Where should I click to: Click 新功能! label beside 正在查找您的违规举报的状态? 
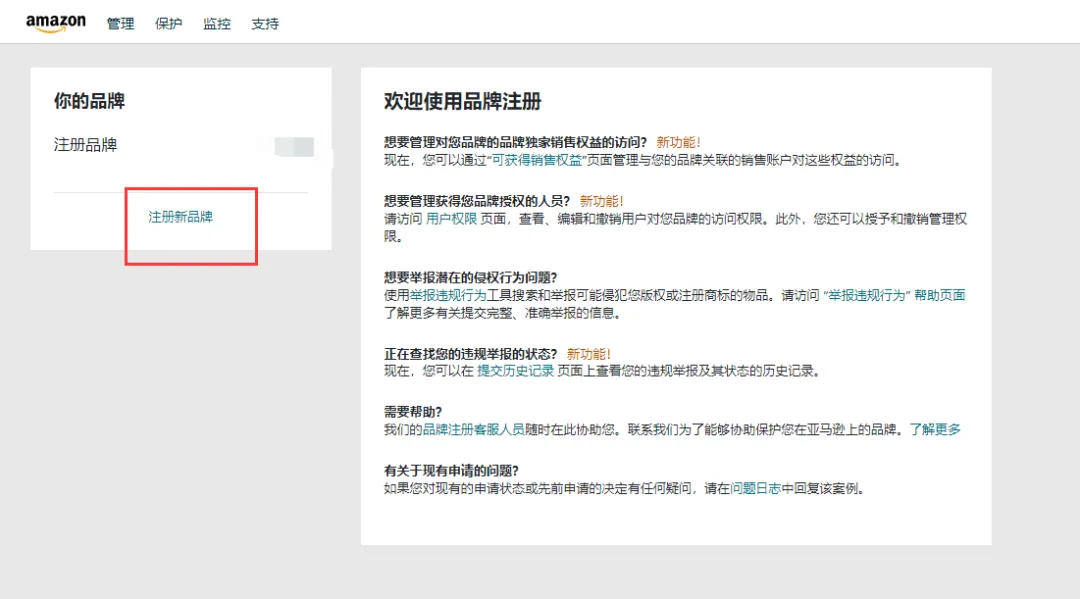(588, 354)
